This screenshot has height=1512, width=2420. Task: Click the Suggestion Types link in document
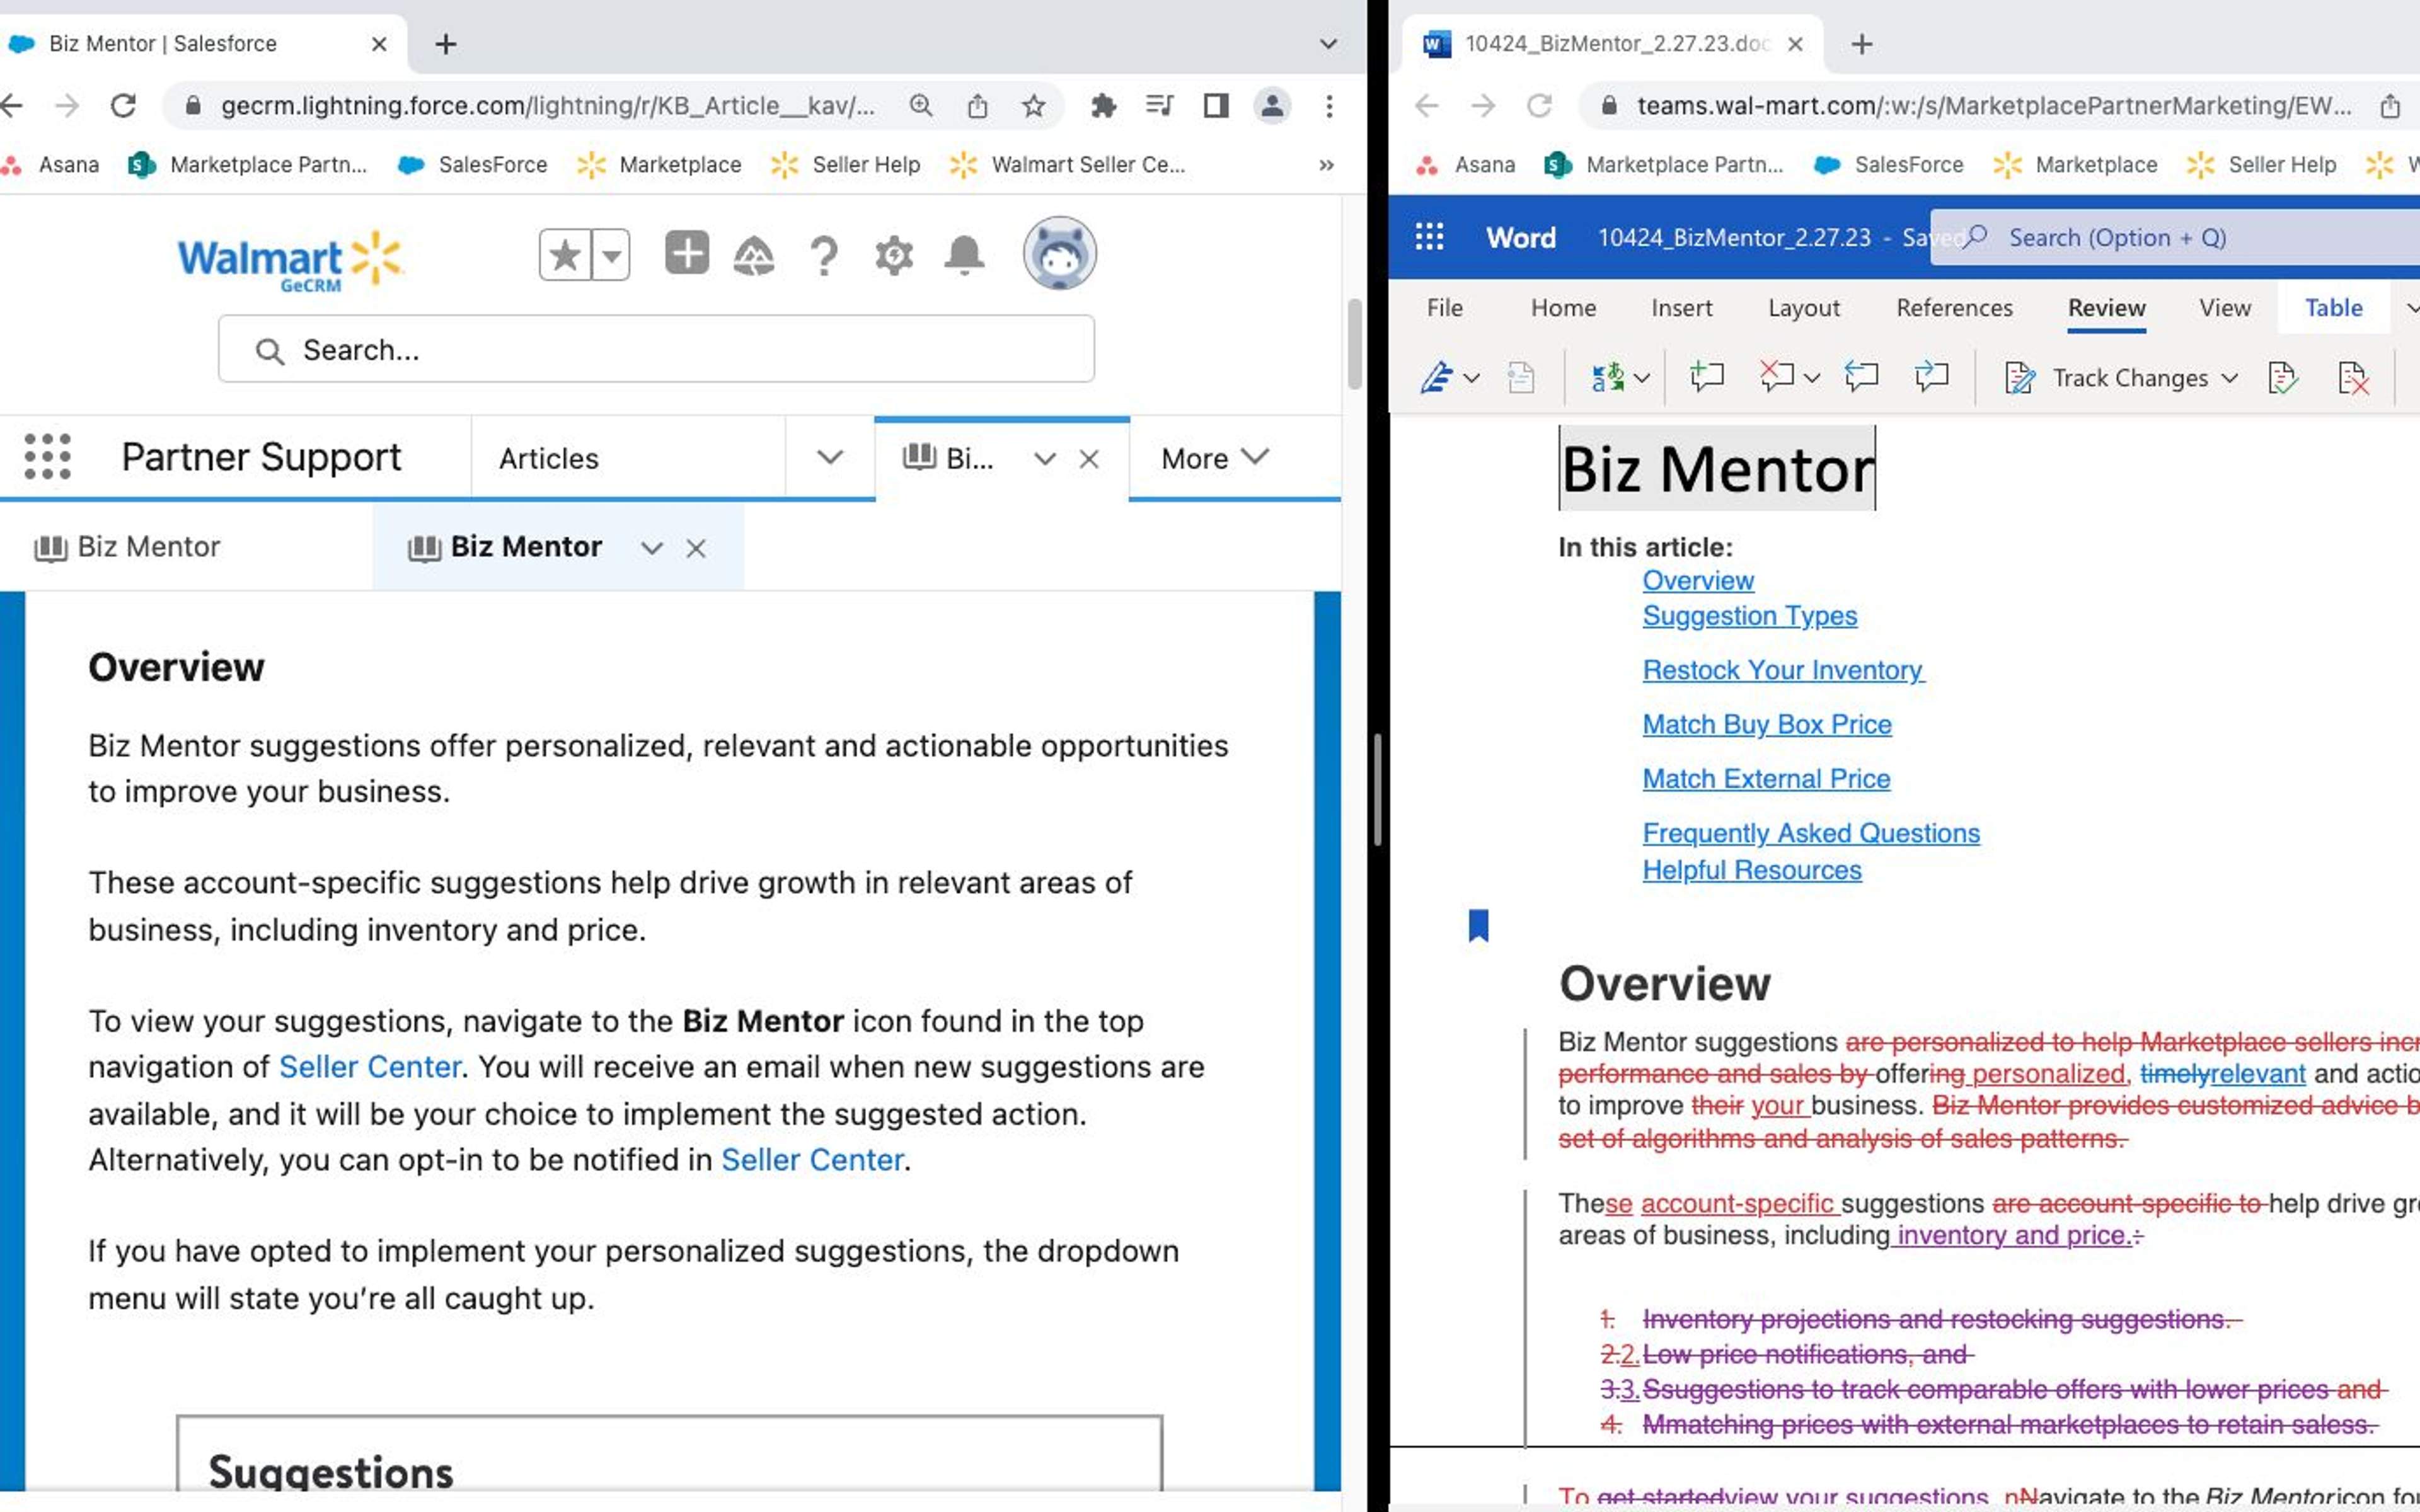click(x=1750, y=616)
